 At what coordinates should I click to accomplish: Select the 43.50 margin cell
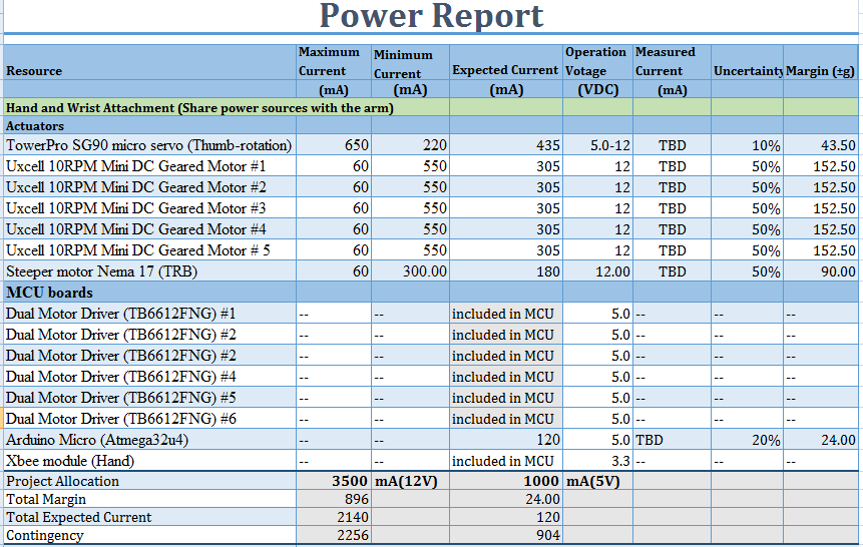point(820,145)
